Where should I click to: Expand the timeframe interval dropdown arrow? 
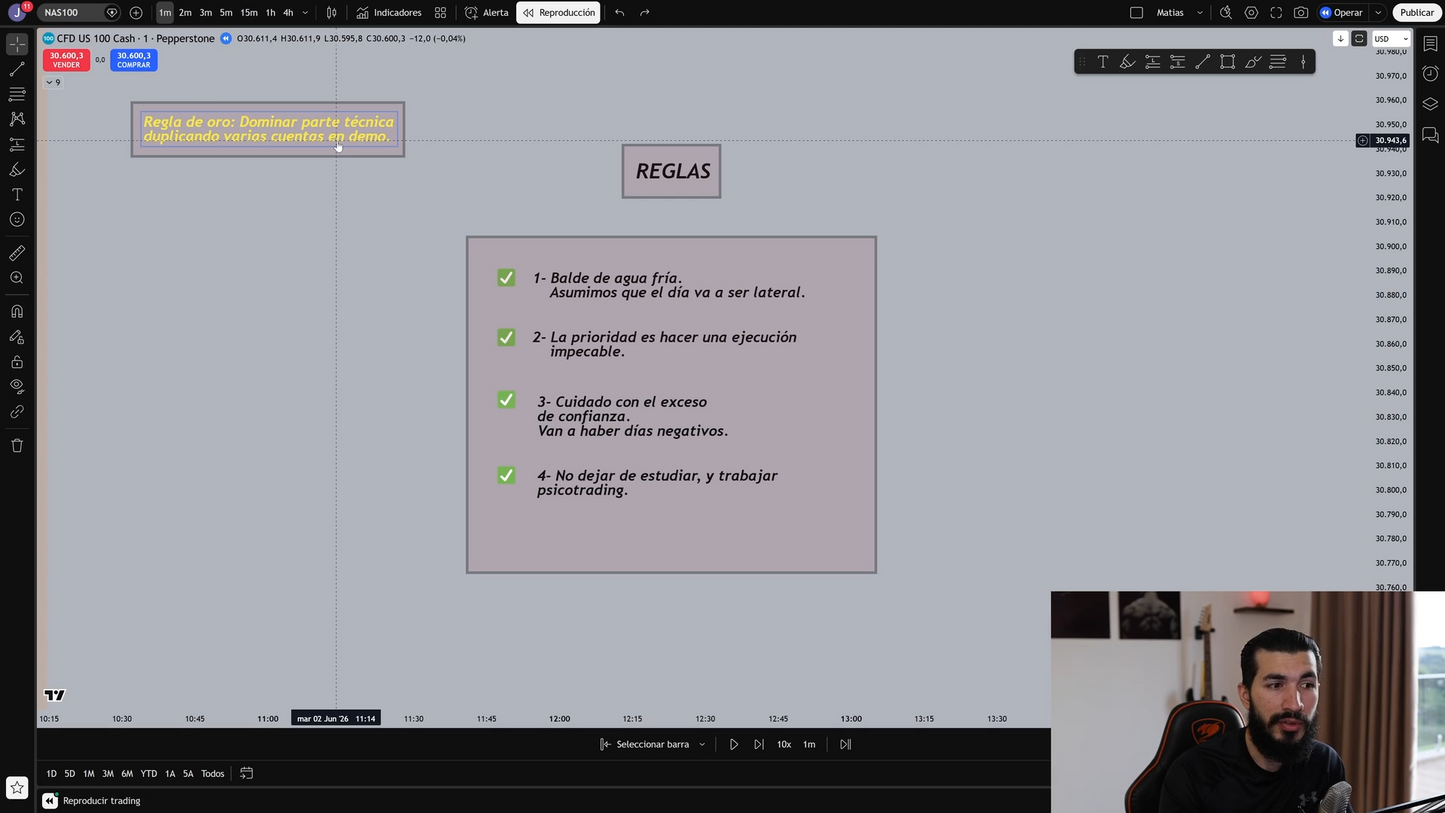[x=305, y=13]
